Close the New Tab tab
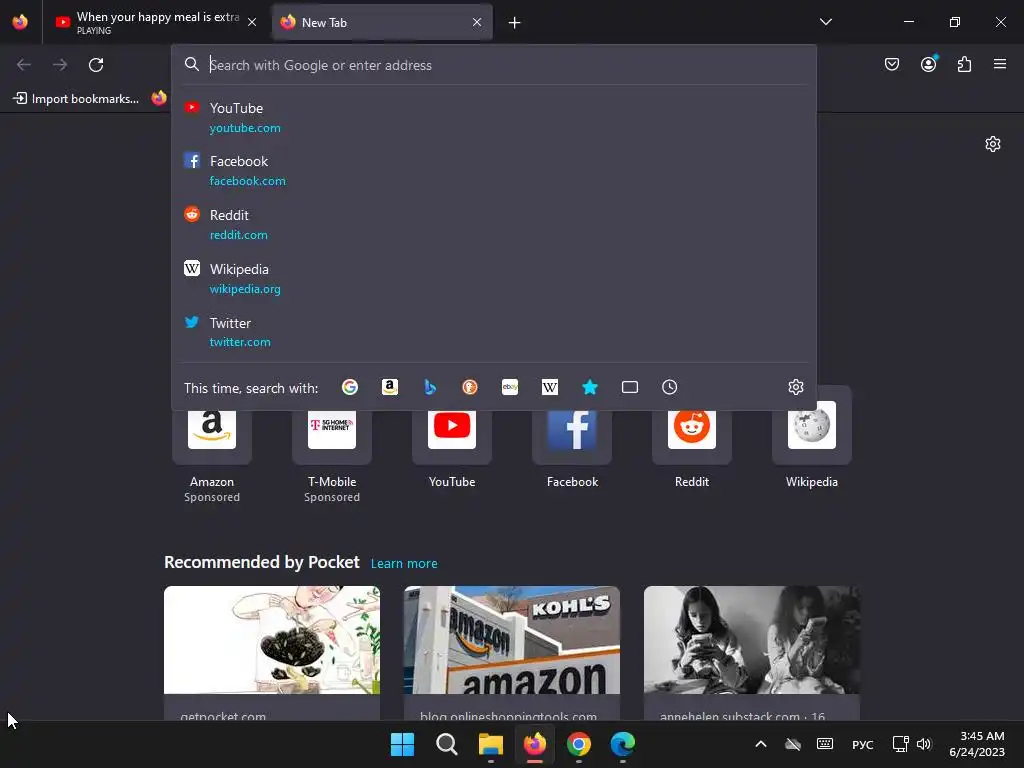The height and width of the screenshot is (768, 1024). [477, 22]
